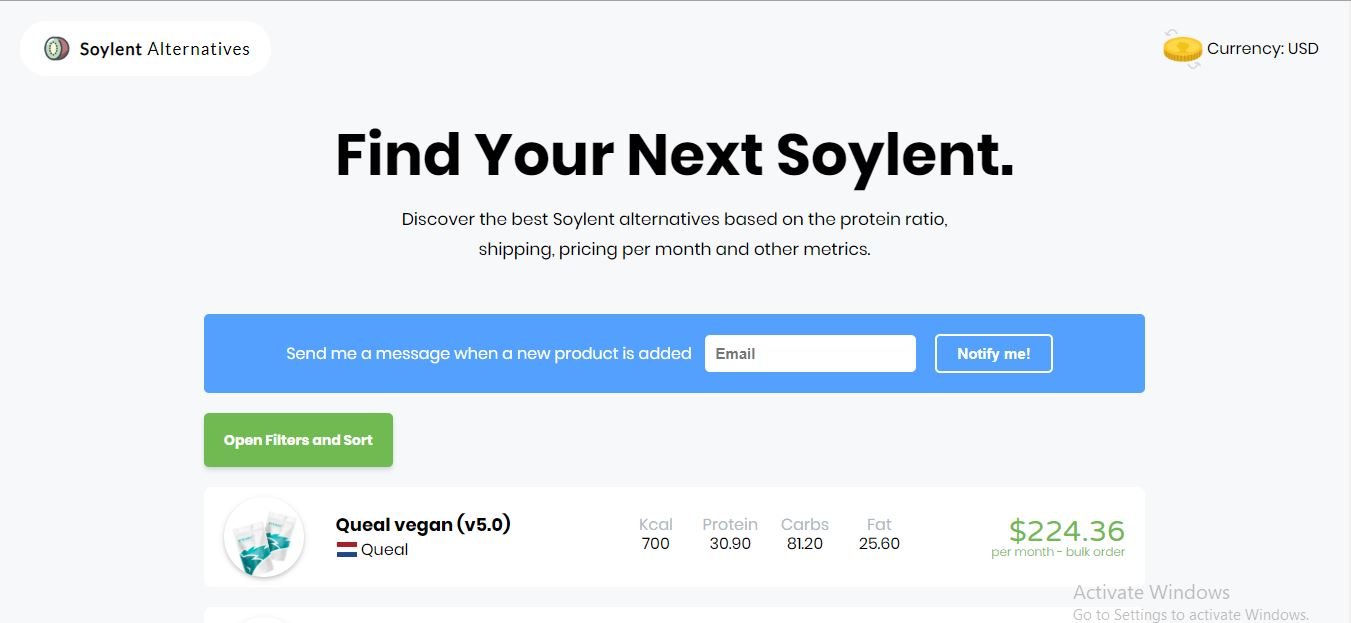Click the $224.36 monthly price
Screen dimensions: 1351x623
(x=1066, y=530)
